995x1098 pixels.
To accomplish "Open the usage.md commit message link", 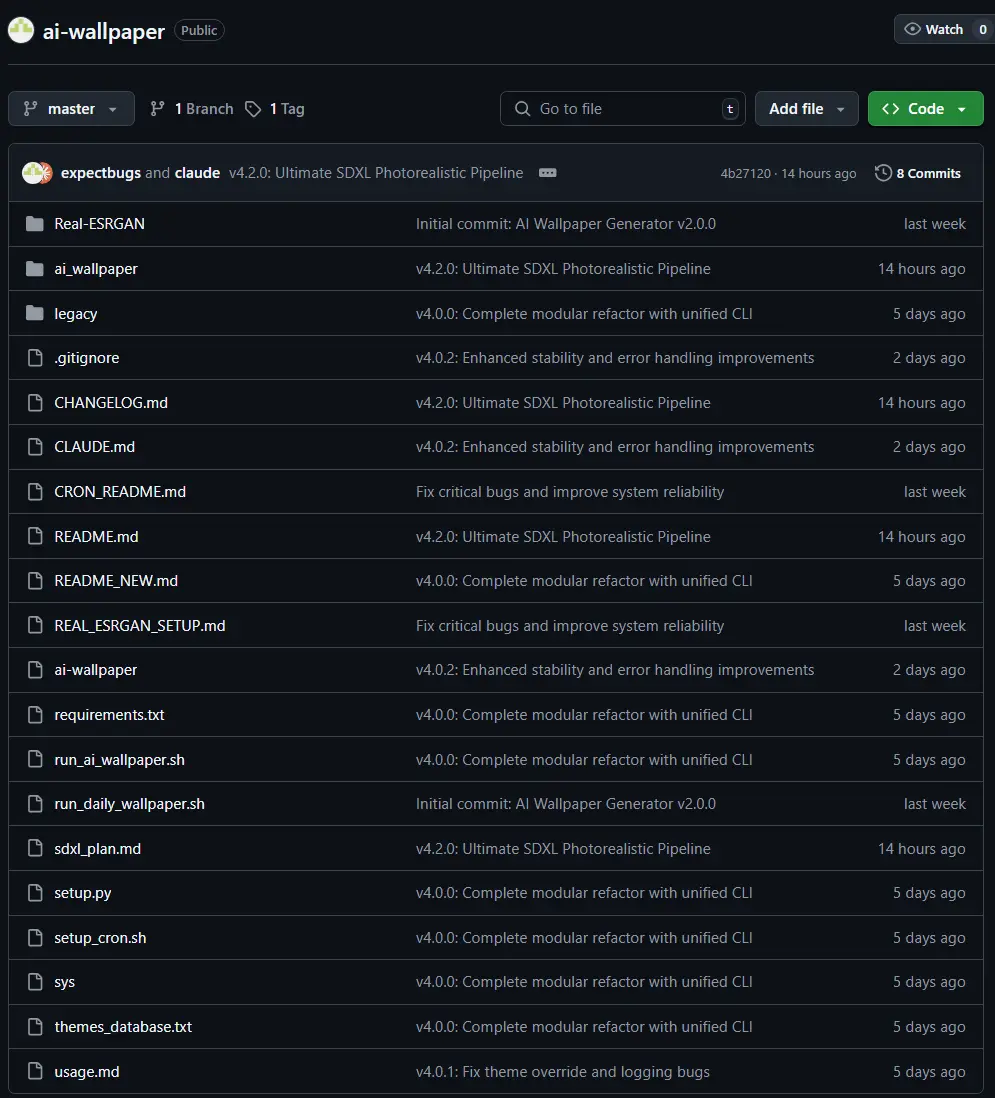I will pyautogui.click(x=562, y=1072).
